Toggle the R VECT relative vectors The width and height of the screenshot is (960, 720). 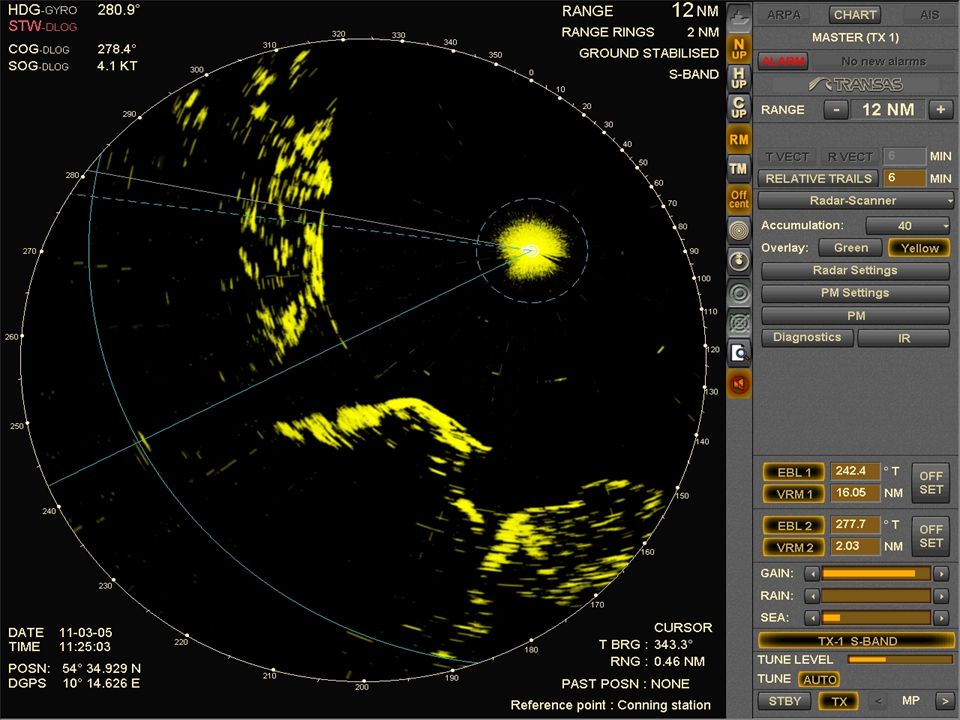tap(850, 157)
